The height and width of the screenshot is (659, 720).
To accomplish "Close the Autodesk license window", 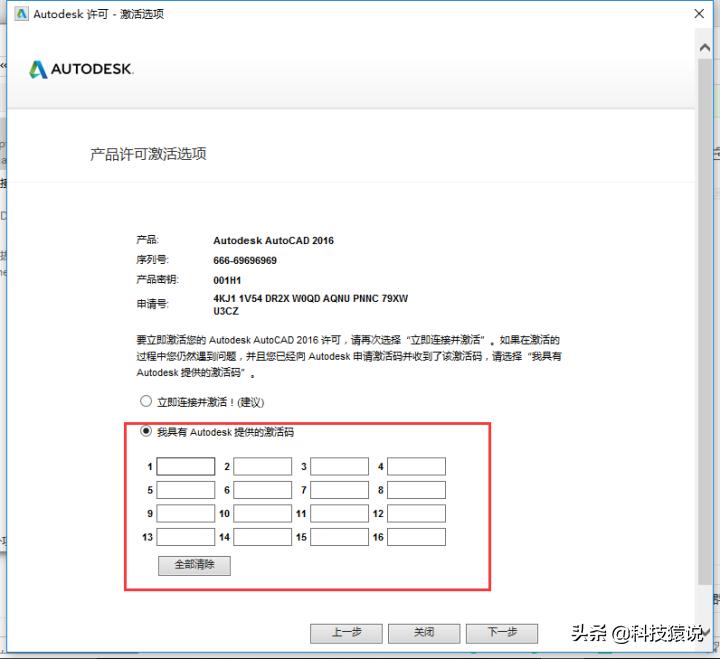I will click(699, 14).
